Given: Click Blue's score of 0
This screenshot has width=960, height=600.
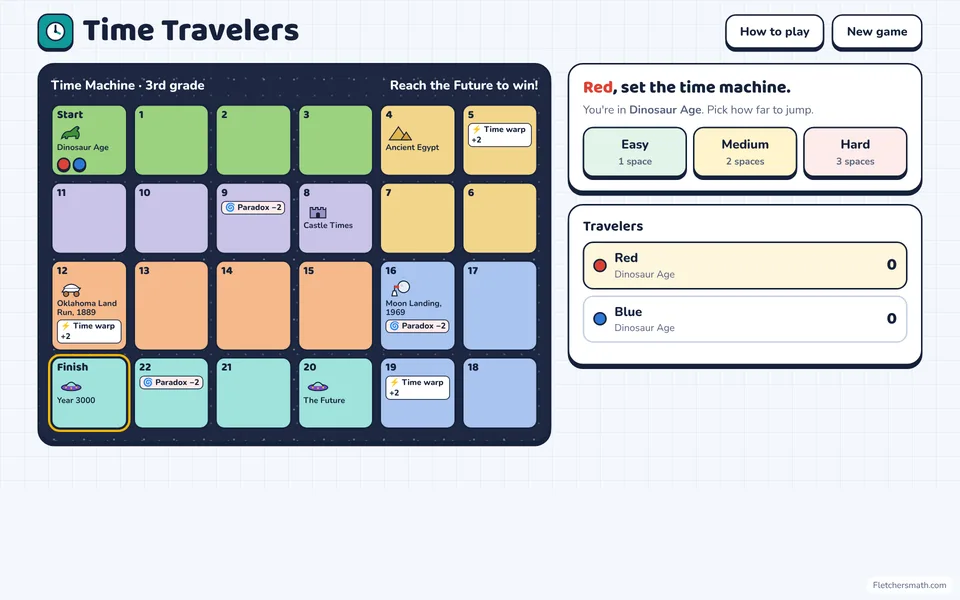Looking at the screenshot, I should click(891, 318).
